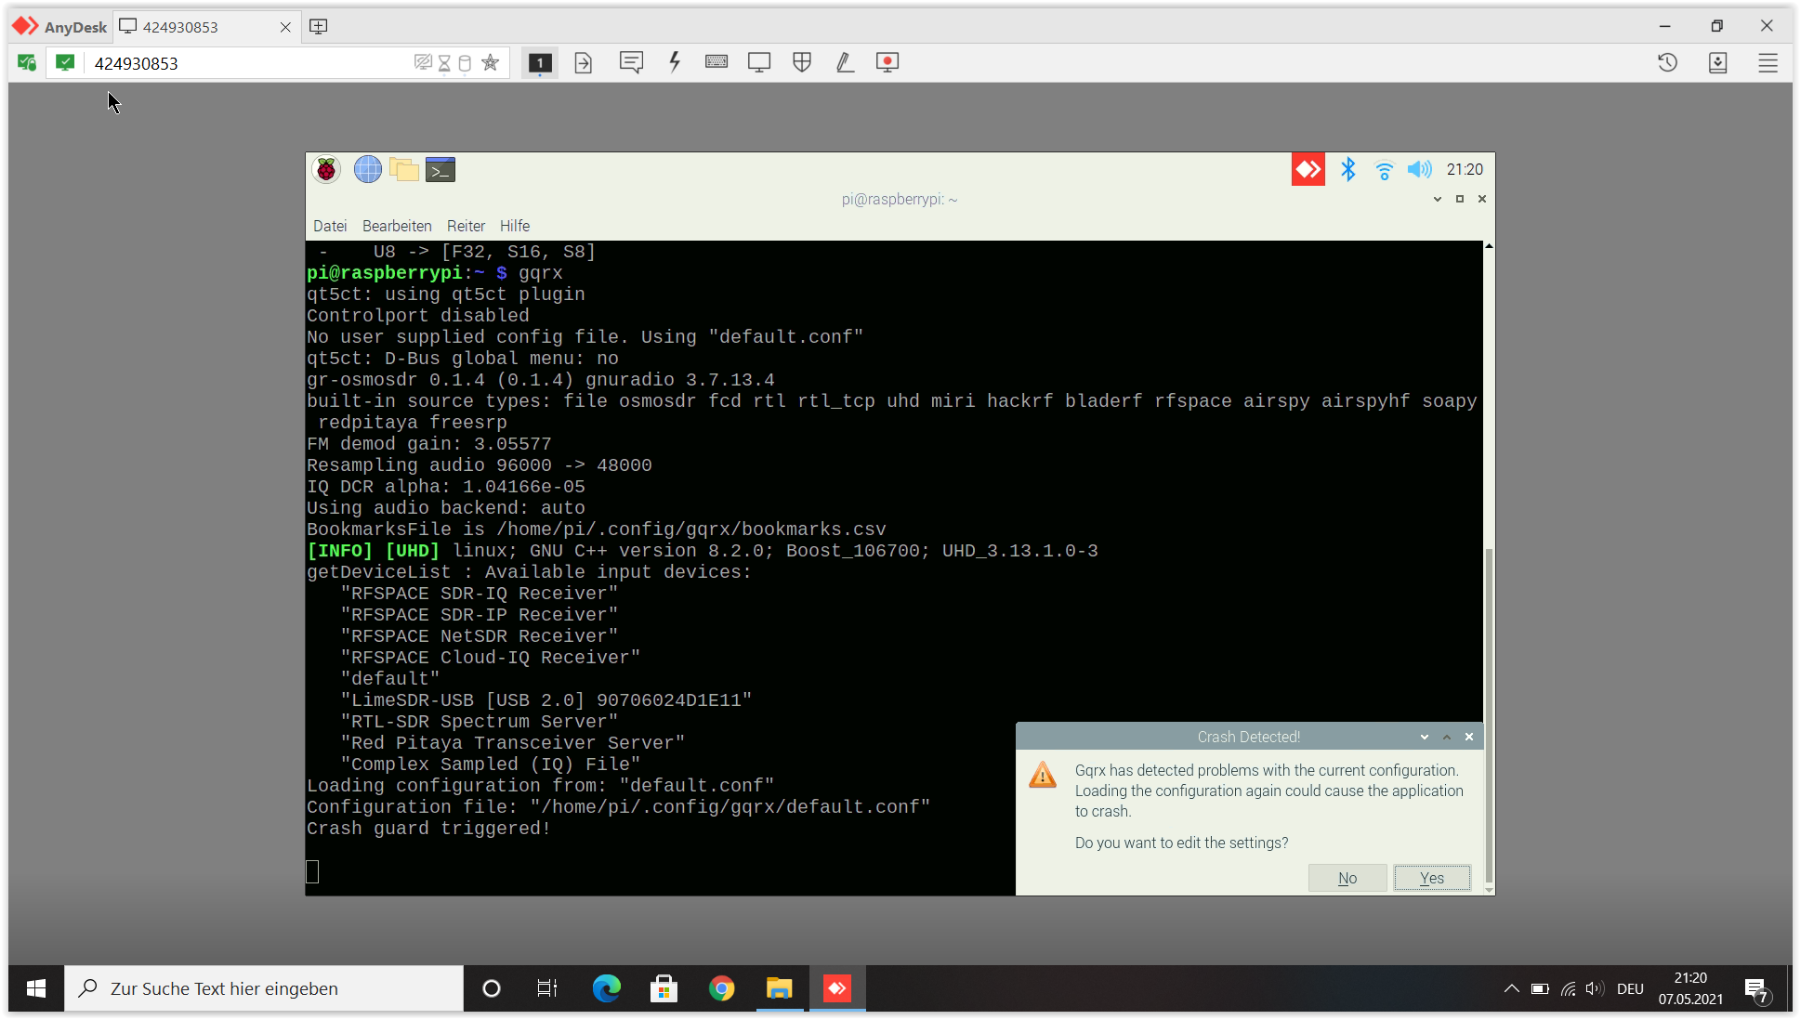This screenshot has height=1019, width=1800.
Task: Click the connection security status icon
Action: (27, 63)
